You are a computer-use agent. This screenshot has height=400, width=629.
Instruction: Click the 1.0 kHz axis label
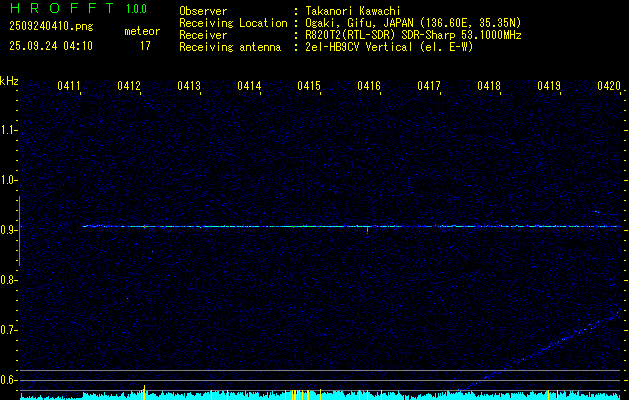(9, 180)
